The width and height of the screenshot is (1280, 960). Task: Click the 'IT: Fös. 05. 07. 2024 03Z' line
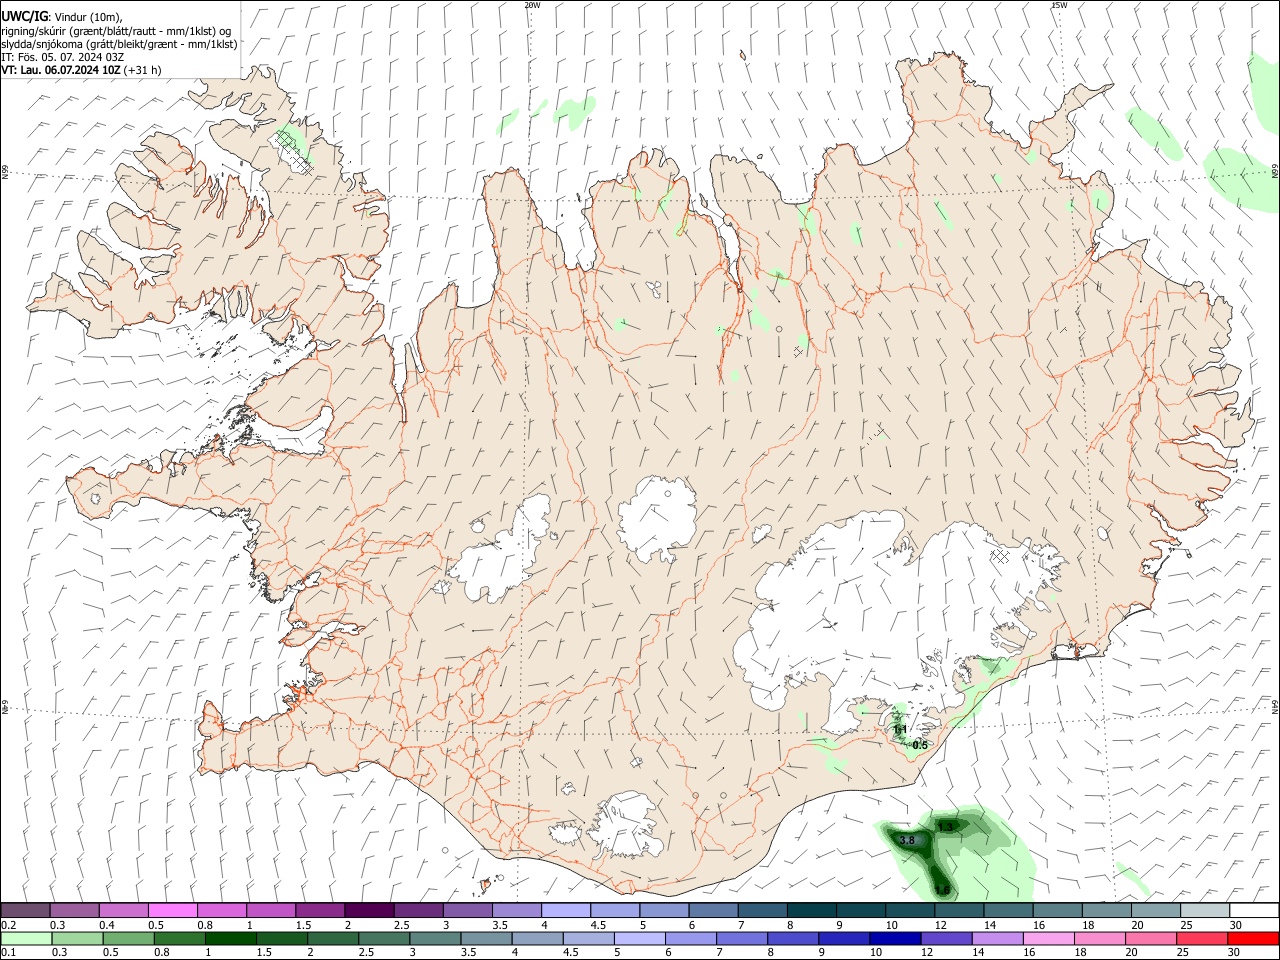point(62,57)
